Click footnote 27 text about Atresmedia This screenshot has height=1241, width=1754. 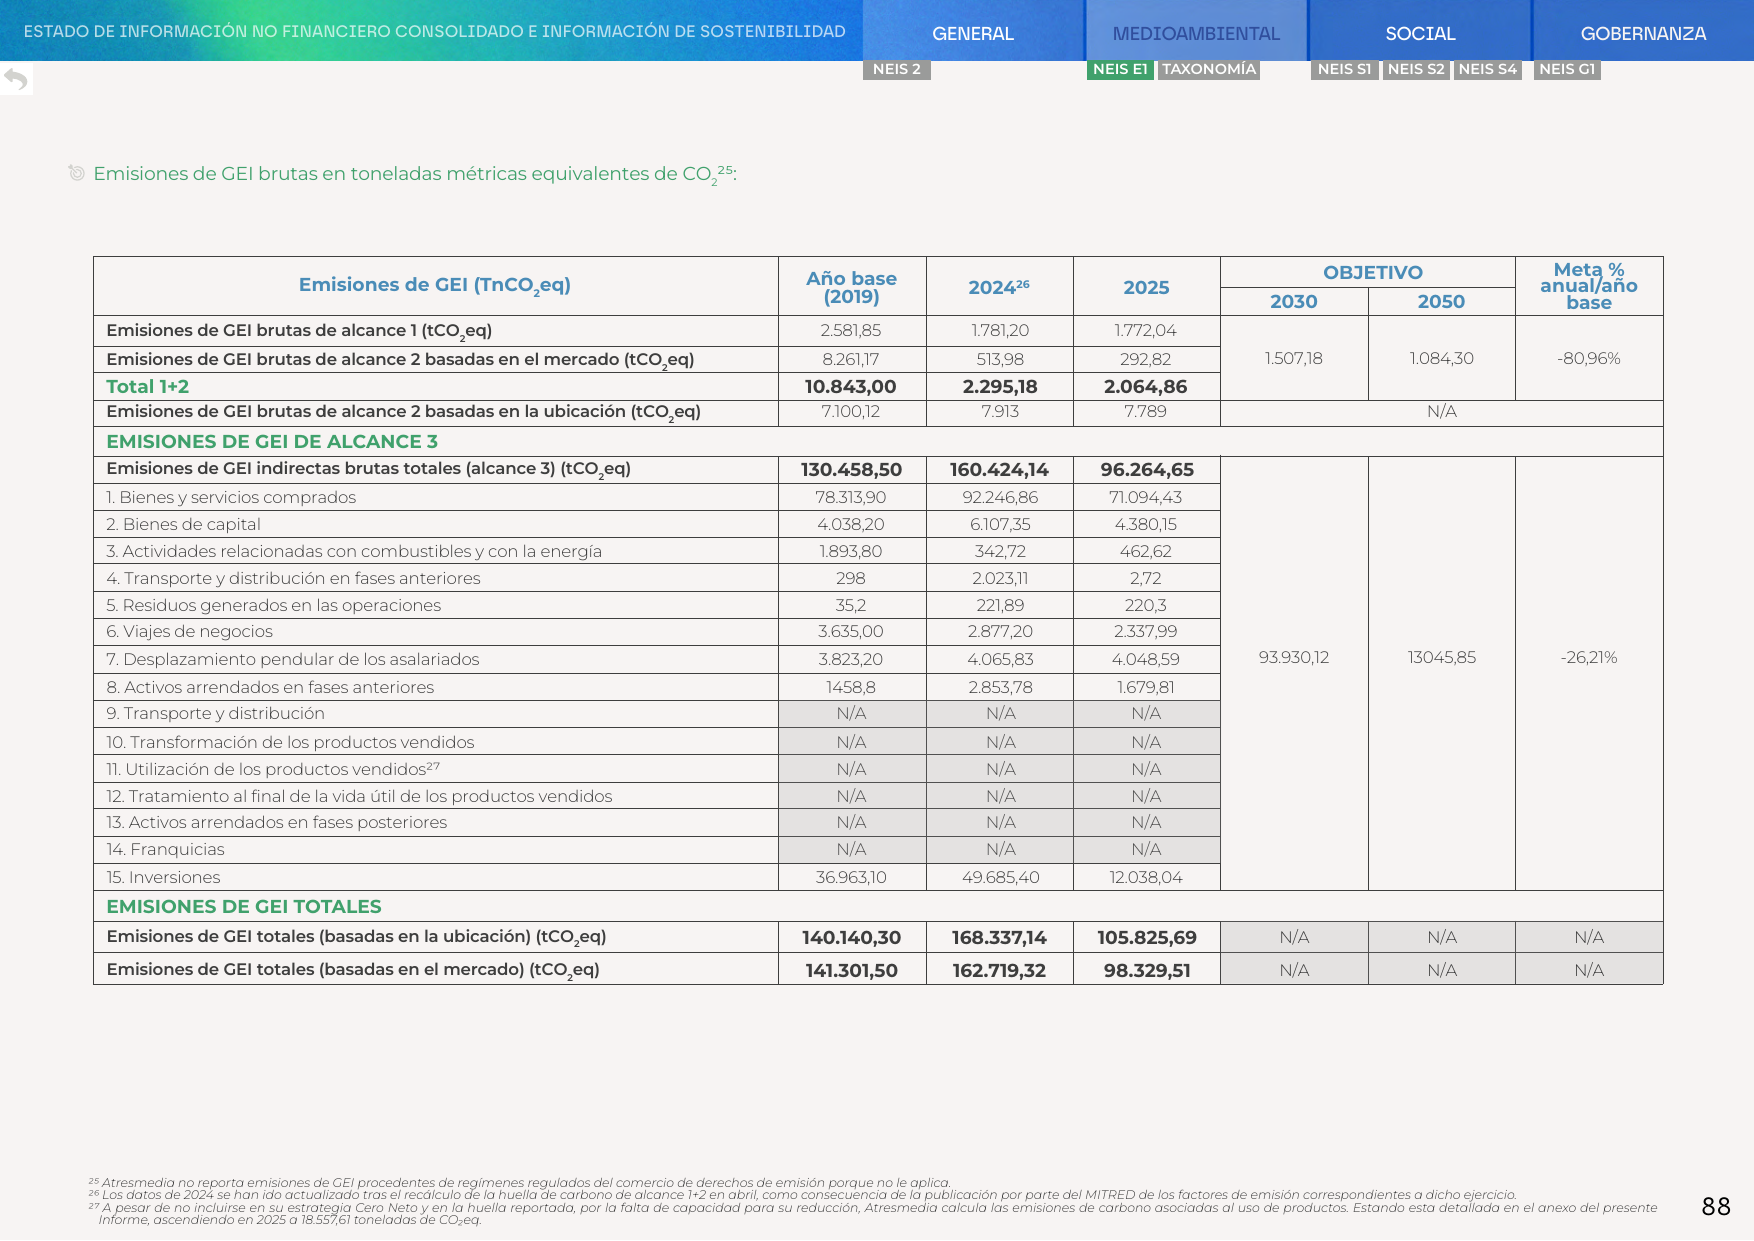click(x=873, y=1213)
